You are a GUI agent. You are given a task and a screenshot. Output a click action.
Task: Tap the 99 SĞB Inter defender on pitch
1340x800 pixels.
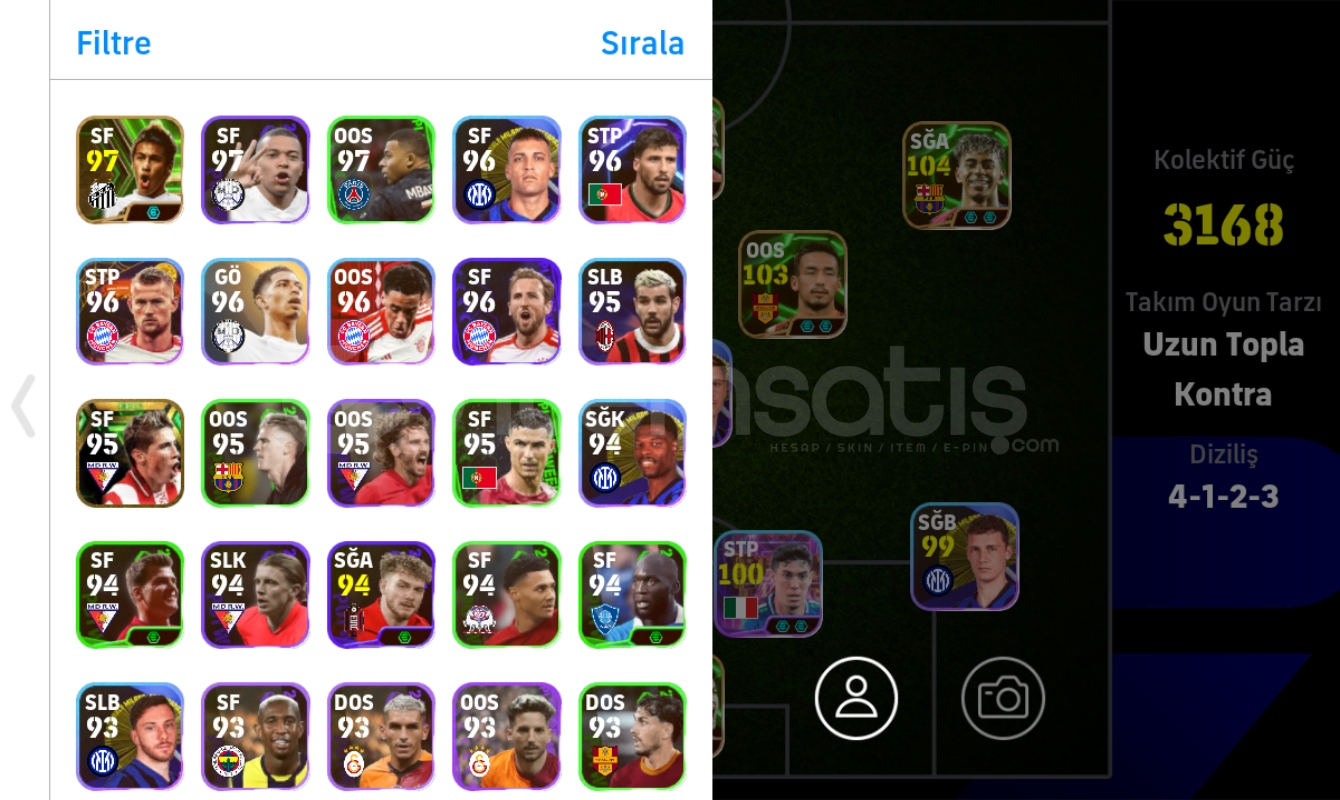pyautogui.click(x=965, y=557)
